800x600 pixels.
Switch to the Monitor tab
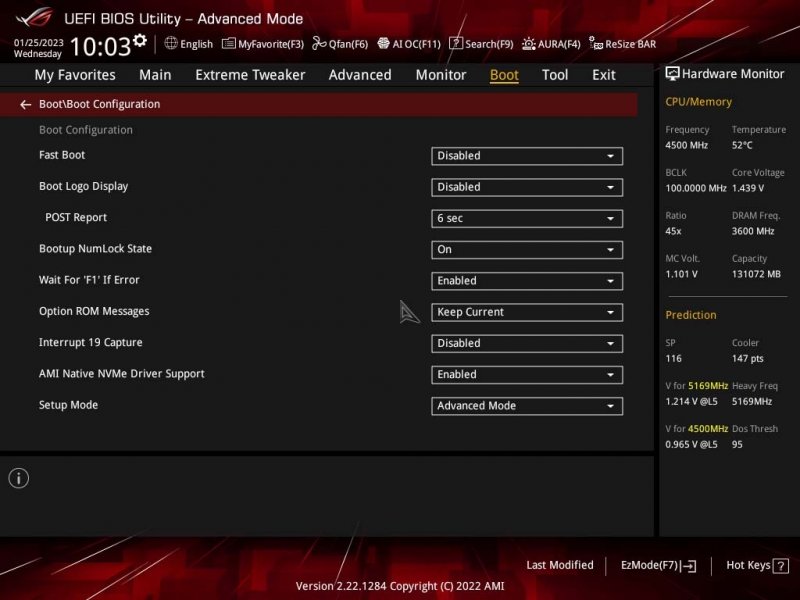coord(441,75)
